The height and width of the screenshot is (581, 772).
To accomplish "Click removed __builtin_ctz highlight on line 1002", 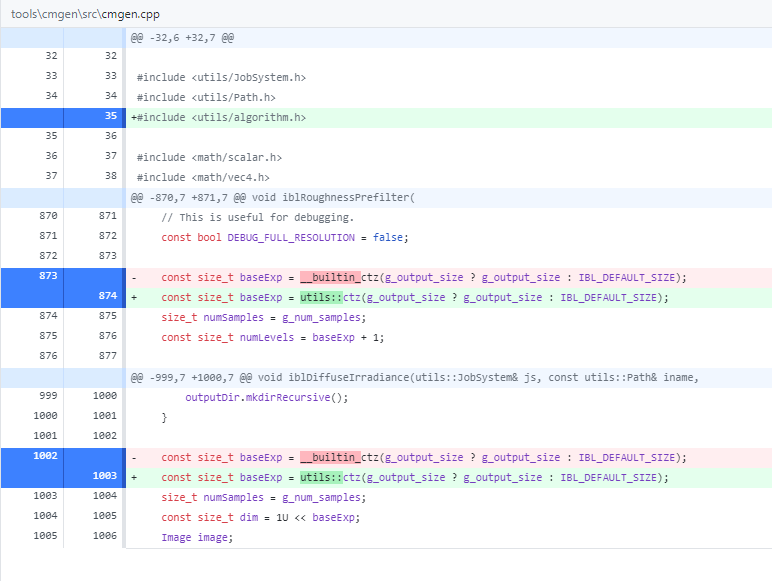I will click(330, 458).
